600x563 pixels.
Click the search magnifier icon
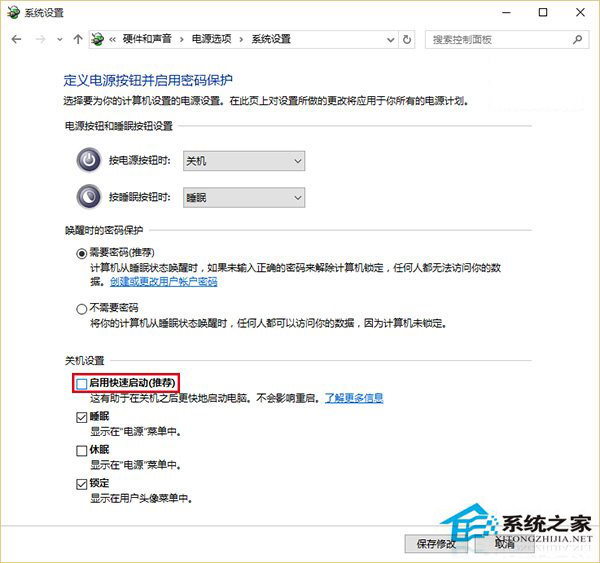(577, 39)
